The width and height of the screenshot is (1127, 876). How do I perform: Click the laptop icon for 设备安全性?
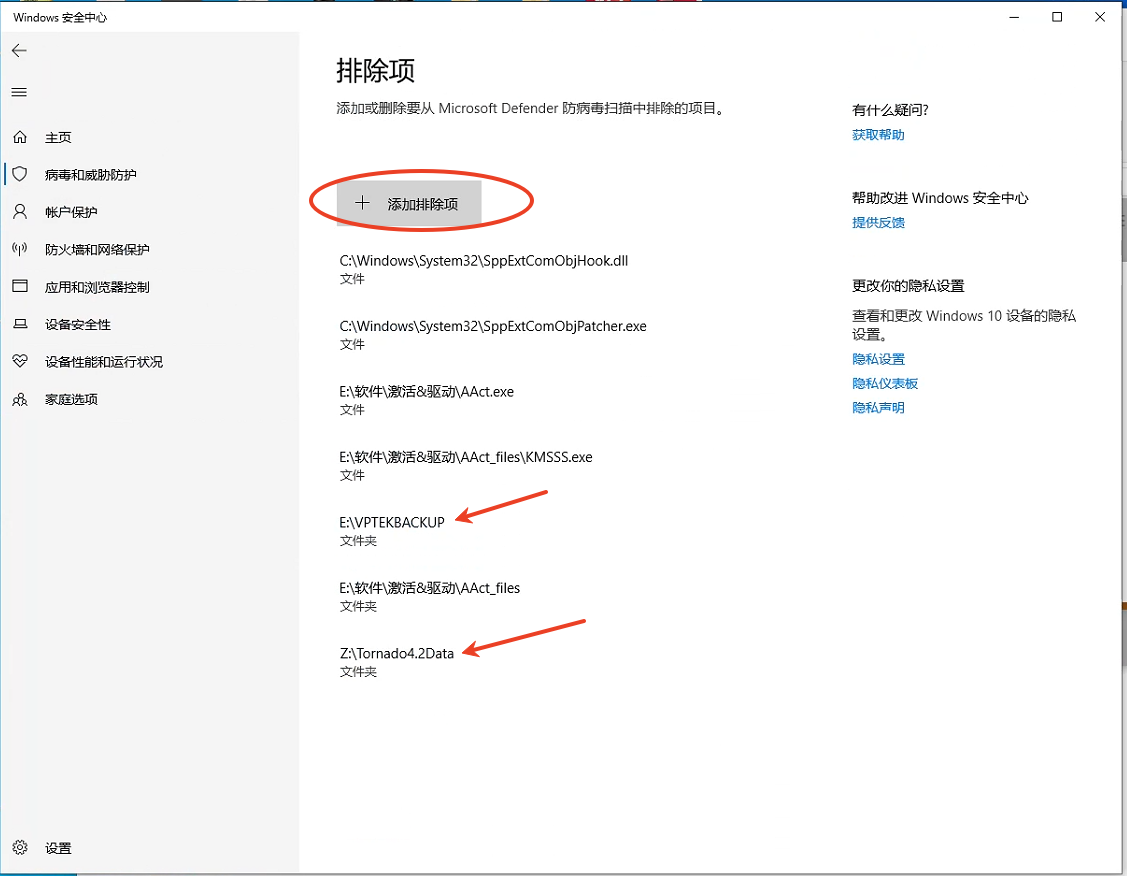pos(20,324)
